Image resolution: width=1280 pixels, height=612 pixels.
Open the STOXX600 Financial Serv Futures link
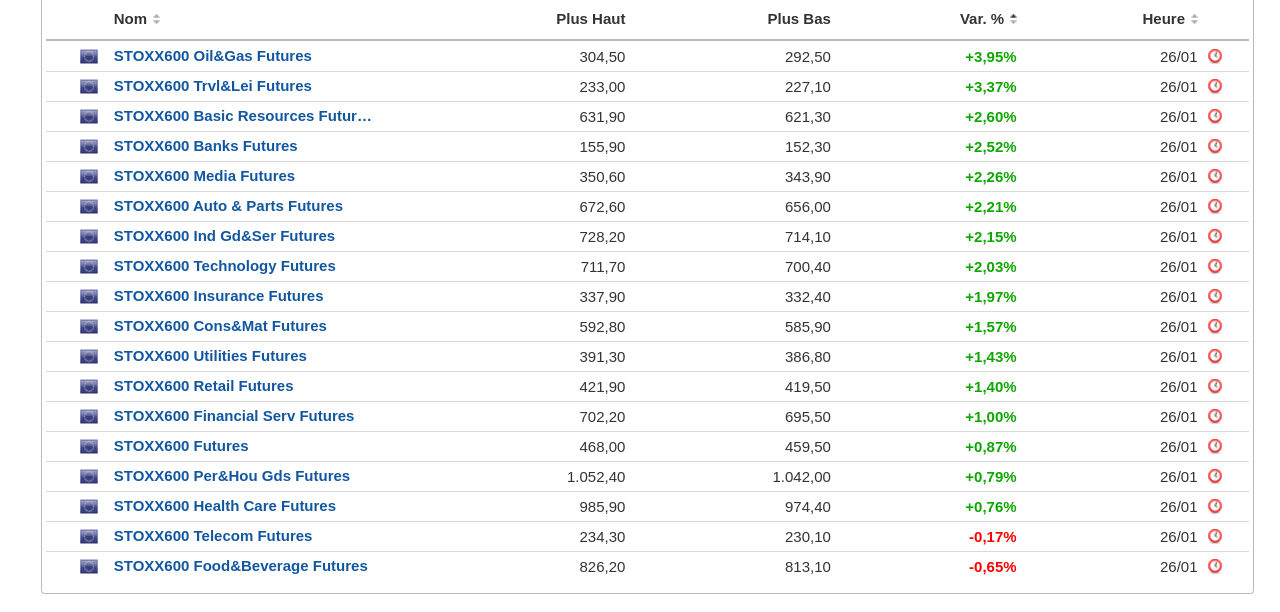point(233,416)
